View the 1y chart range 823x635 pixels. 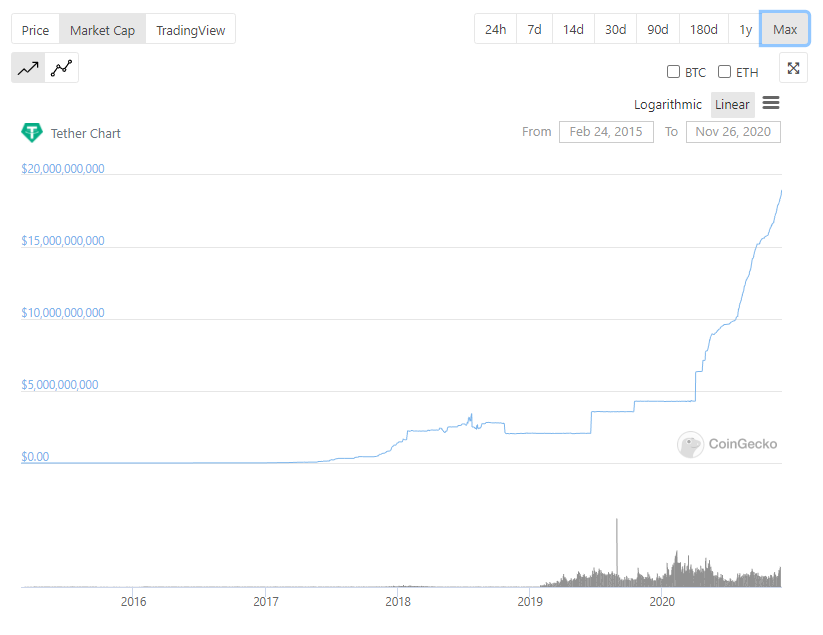pos(744,29)
